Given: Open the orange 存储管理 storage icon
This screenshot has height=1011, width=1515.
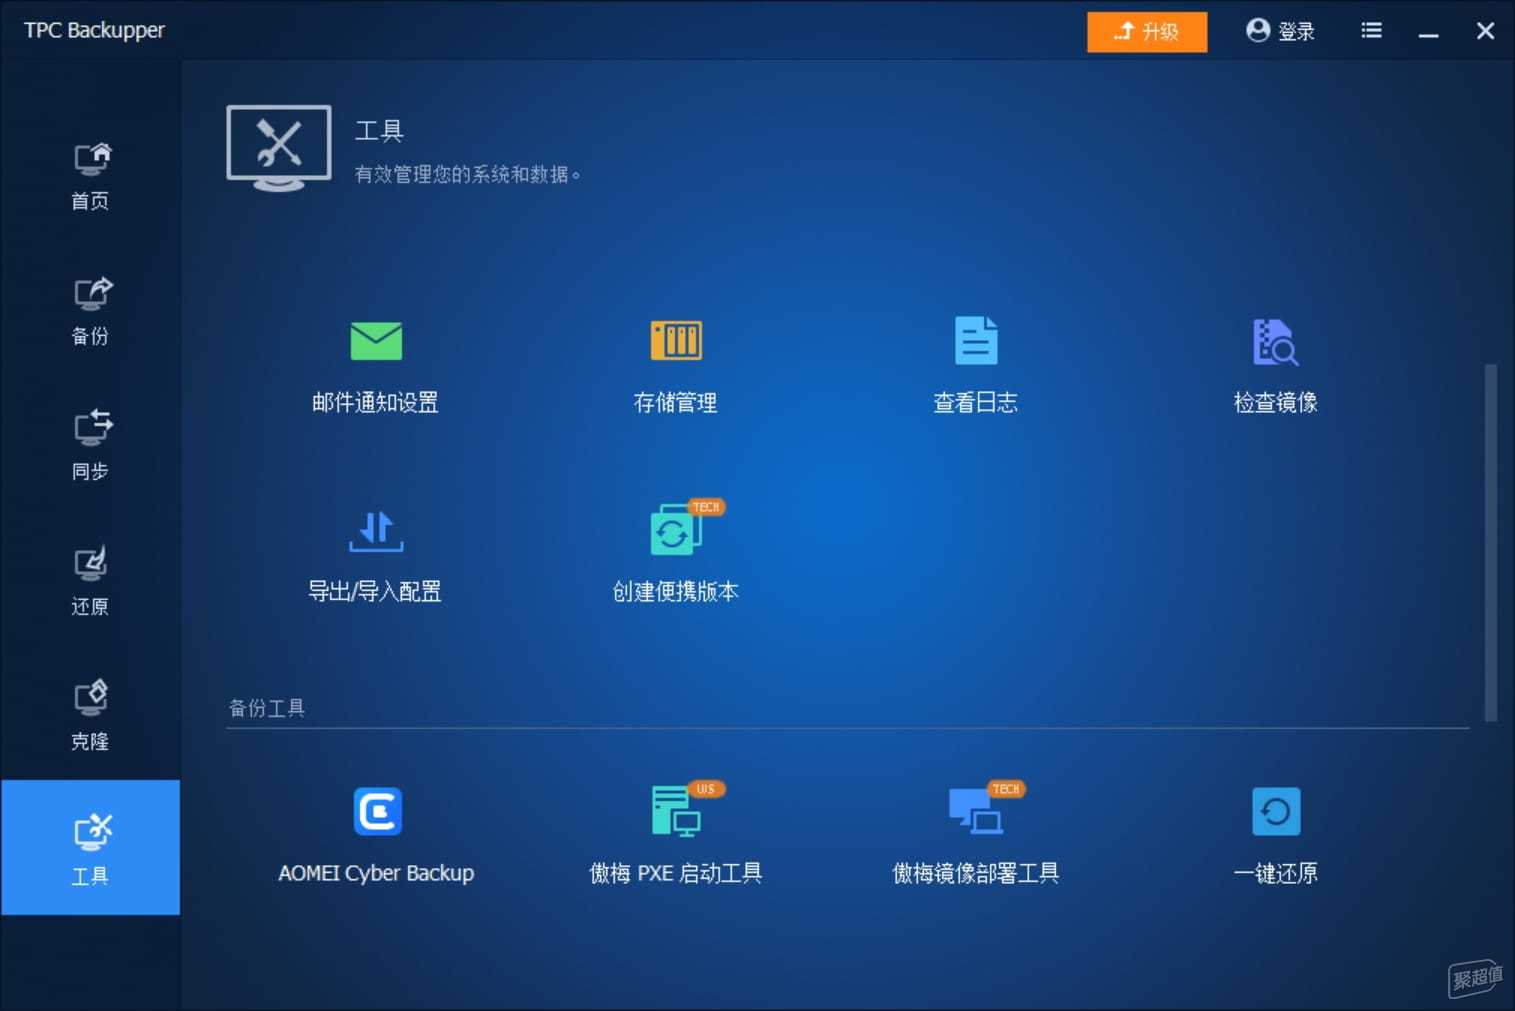Looking at the screenshot, I should [676, 341].
